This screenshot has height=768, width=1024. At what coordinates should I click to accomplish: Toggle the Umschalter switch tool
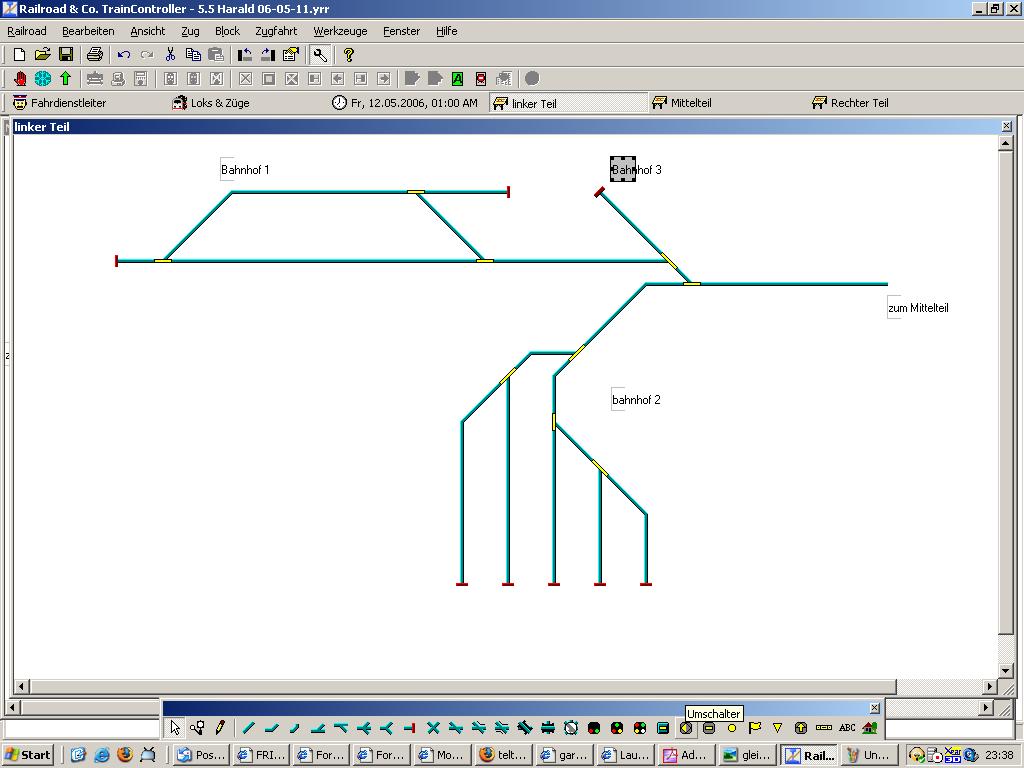686,728
